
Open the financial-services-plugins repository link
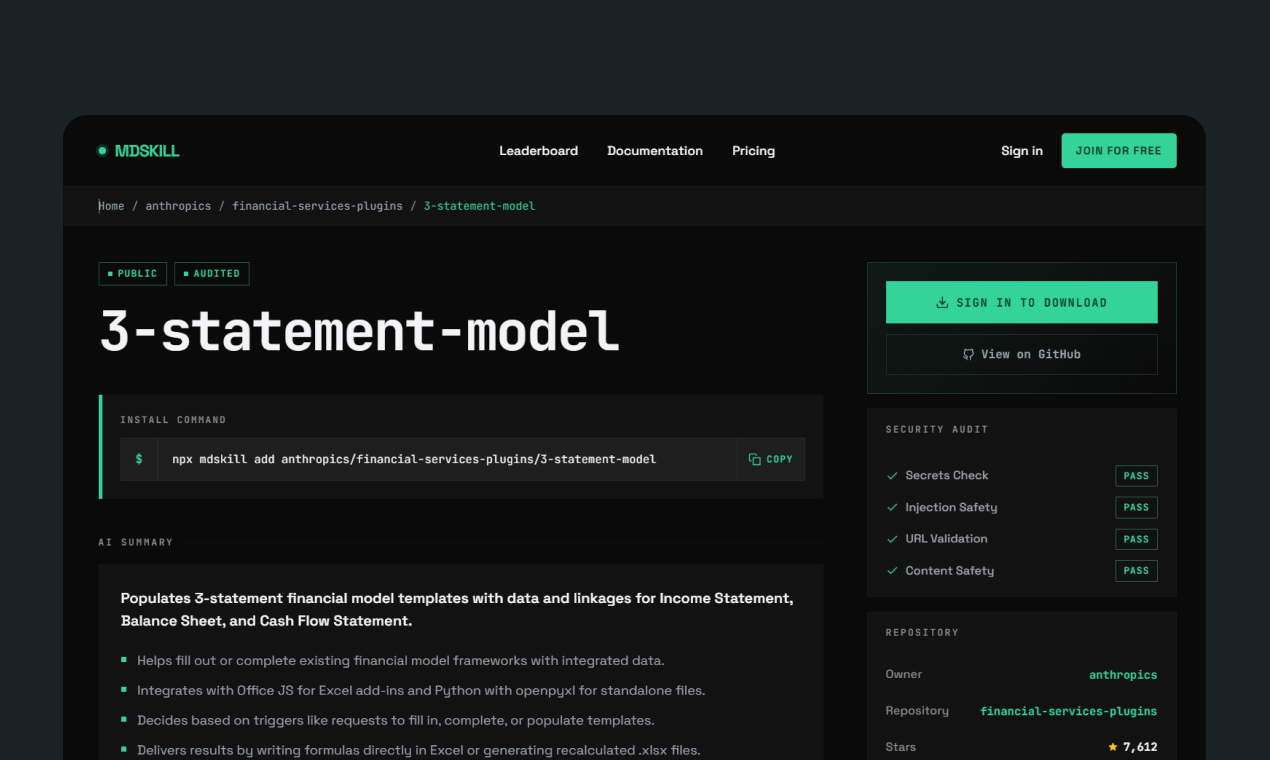(1069, 711)
